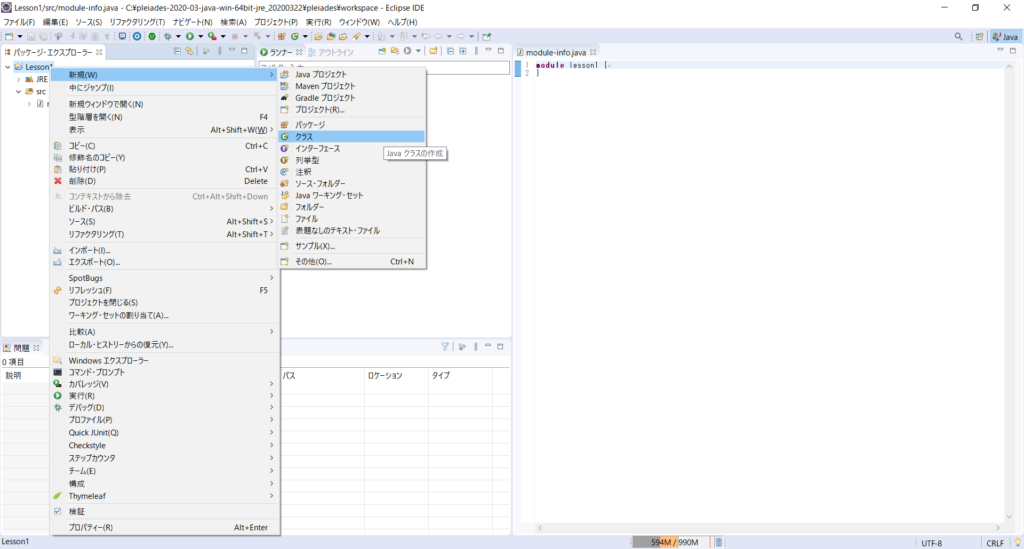The image size is (1024, 549).
Task: Switch to Outline (アウトライン) tab
Action: [x=331, y=52]
